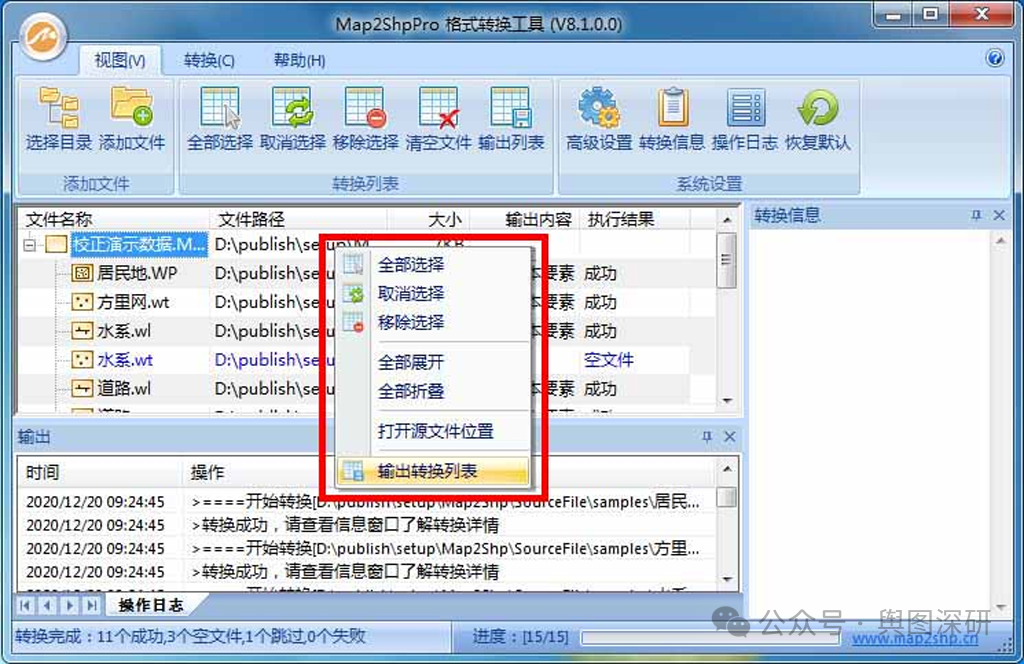Image resolution: width=1024 pixels, height=664 pixels.
Task: Click the 清空文件 ribbon icon
Action: pyautogui.click(x=438, y=108)
